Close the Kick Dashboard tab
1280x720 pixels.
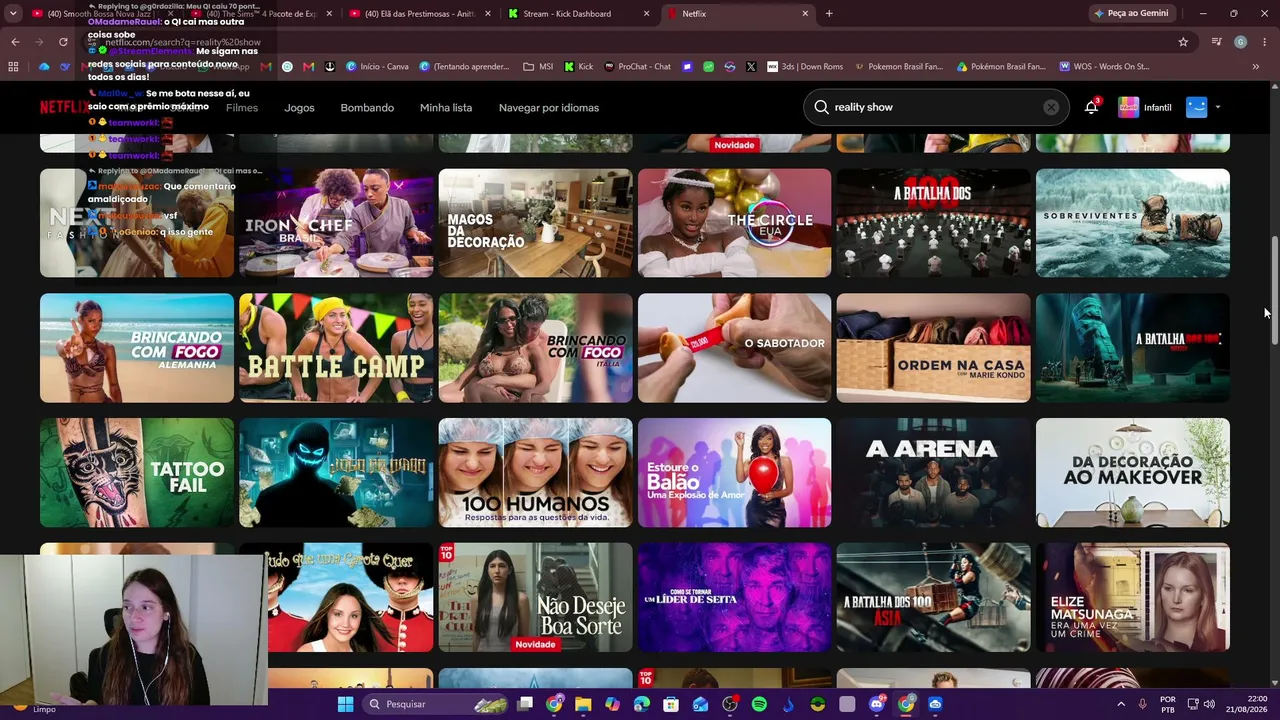pos(646,14)
